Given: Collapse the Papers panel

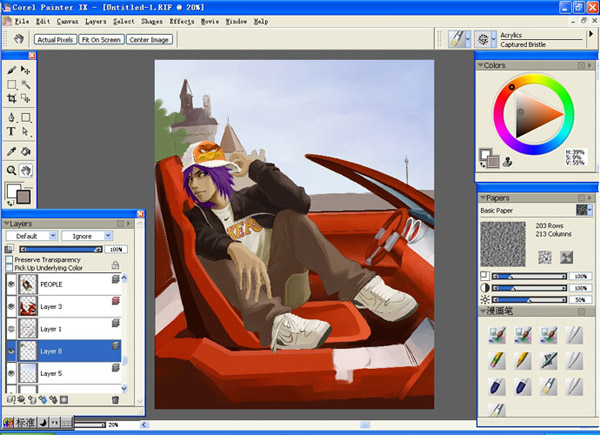Looking at the screenshot, I should click(483, 198).
